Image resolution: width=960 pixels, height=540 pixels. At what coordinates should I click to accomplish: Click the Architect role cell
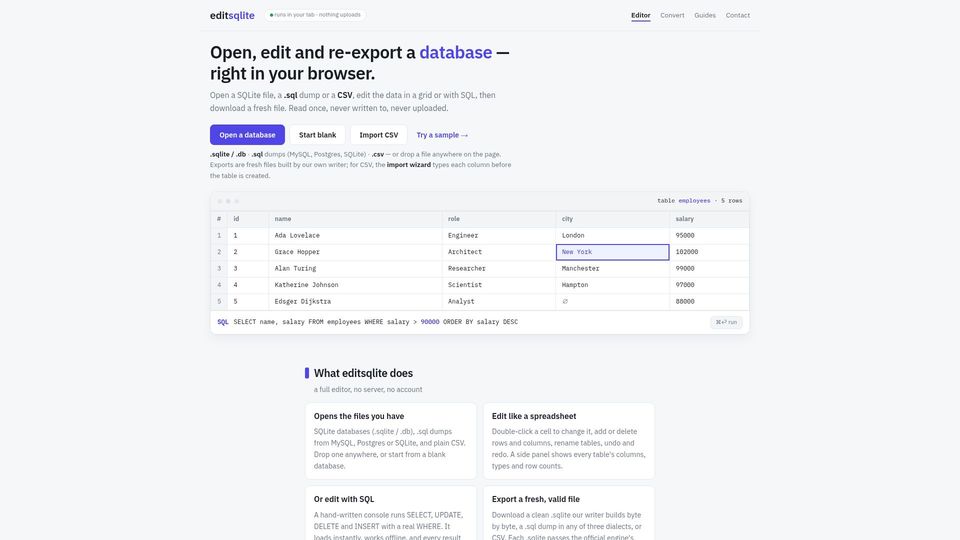(x=499, y=252)
